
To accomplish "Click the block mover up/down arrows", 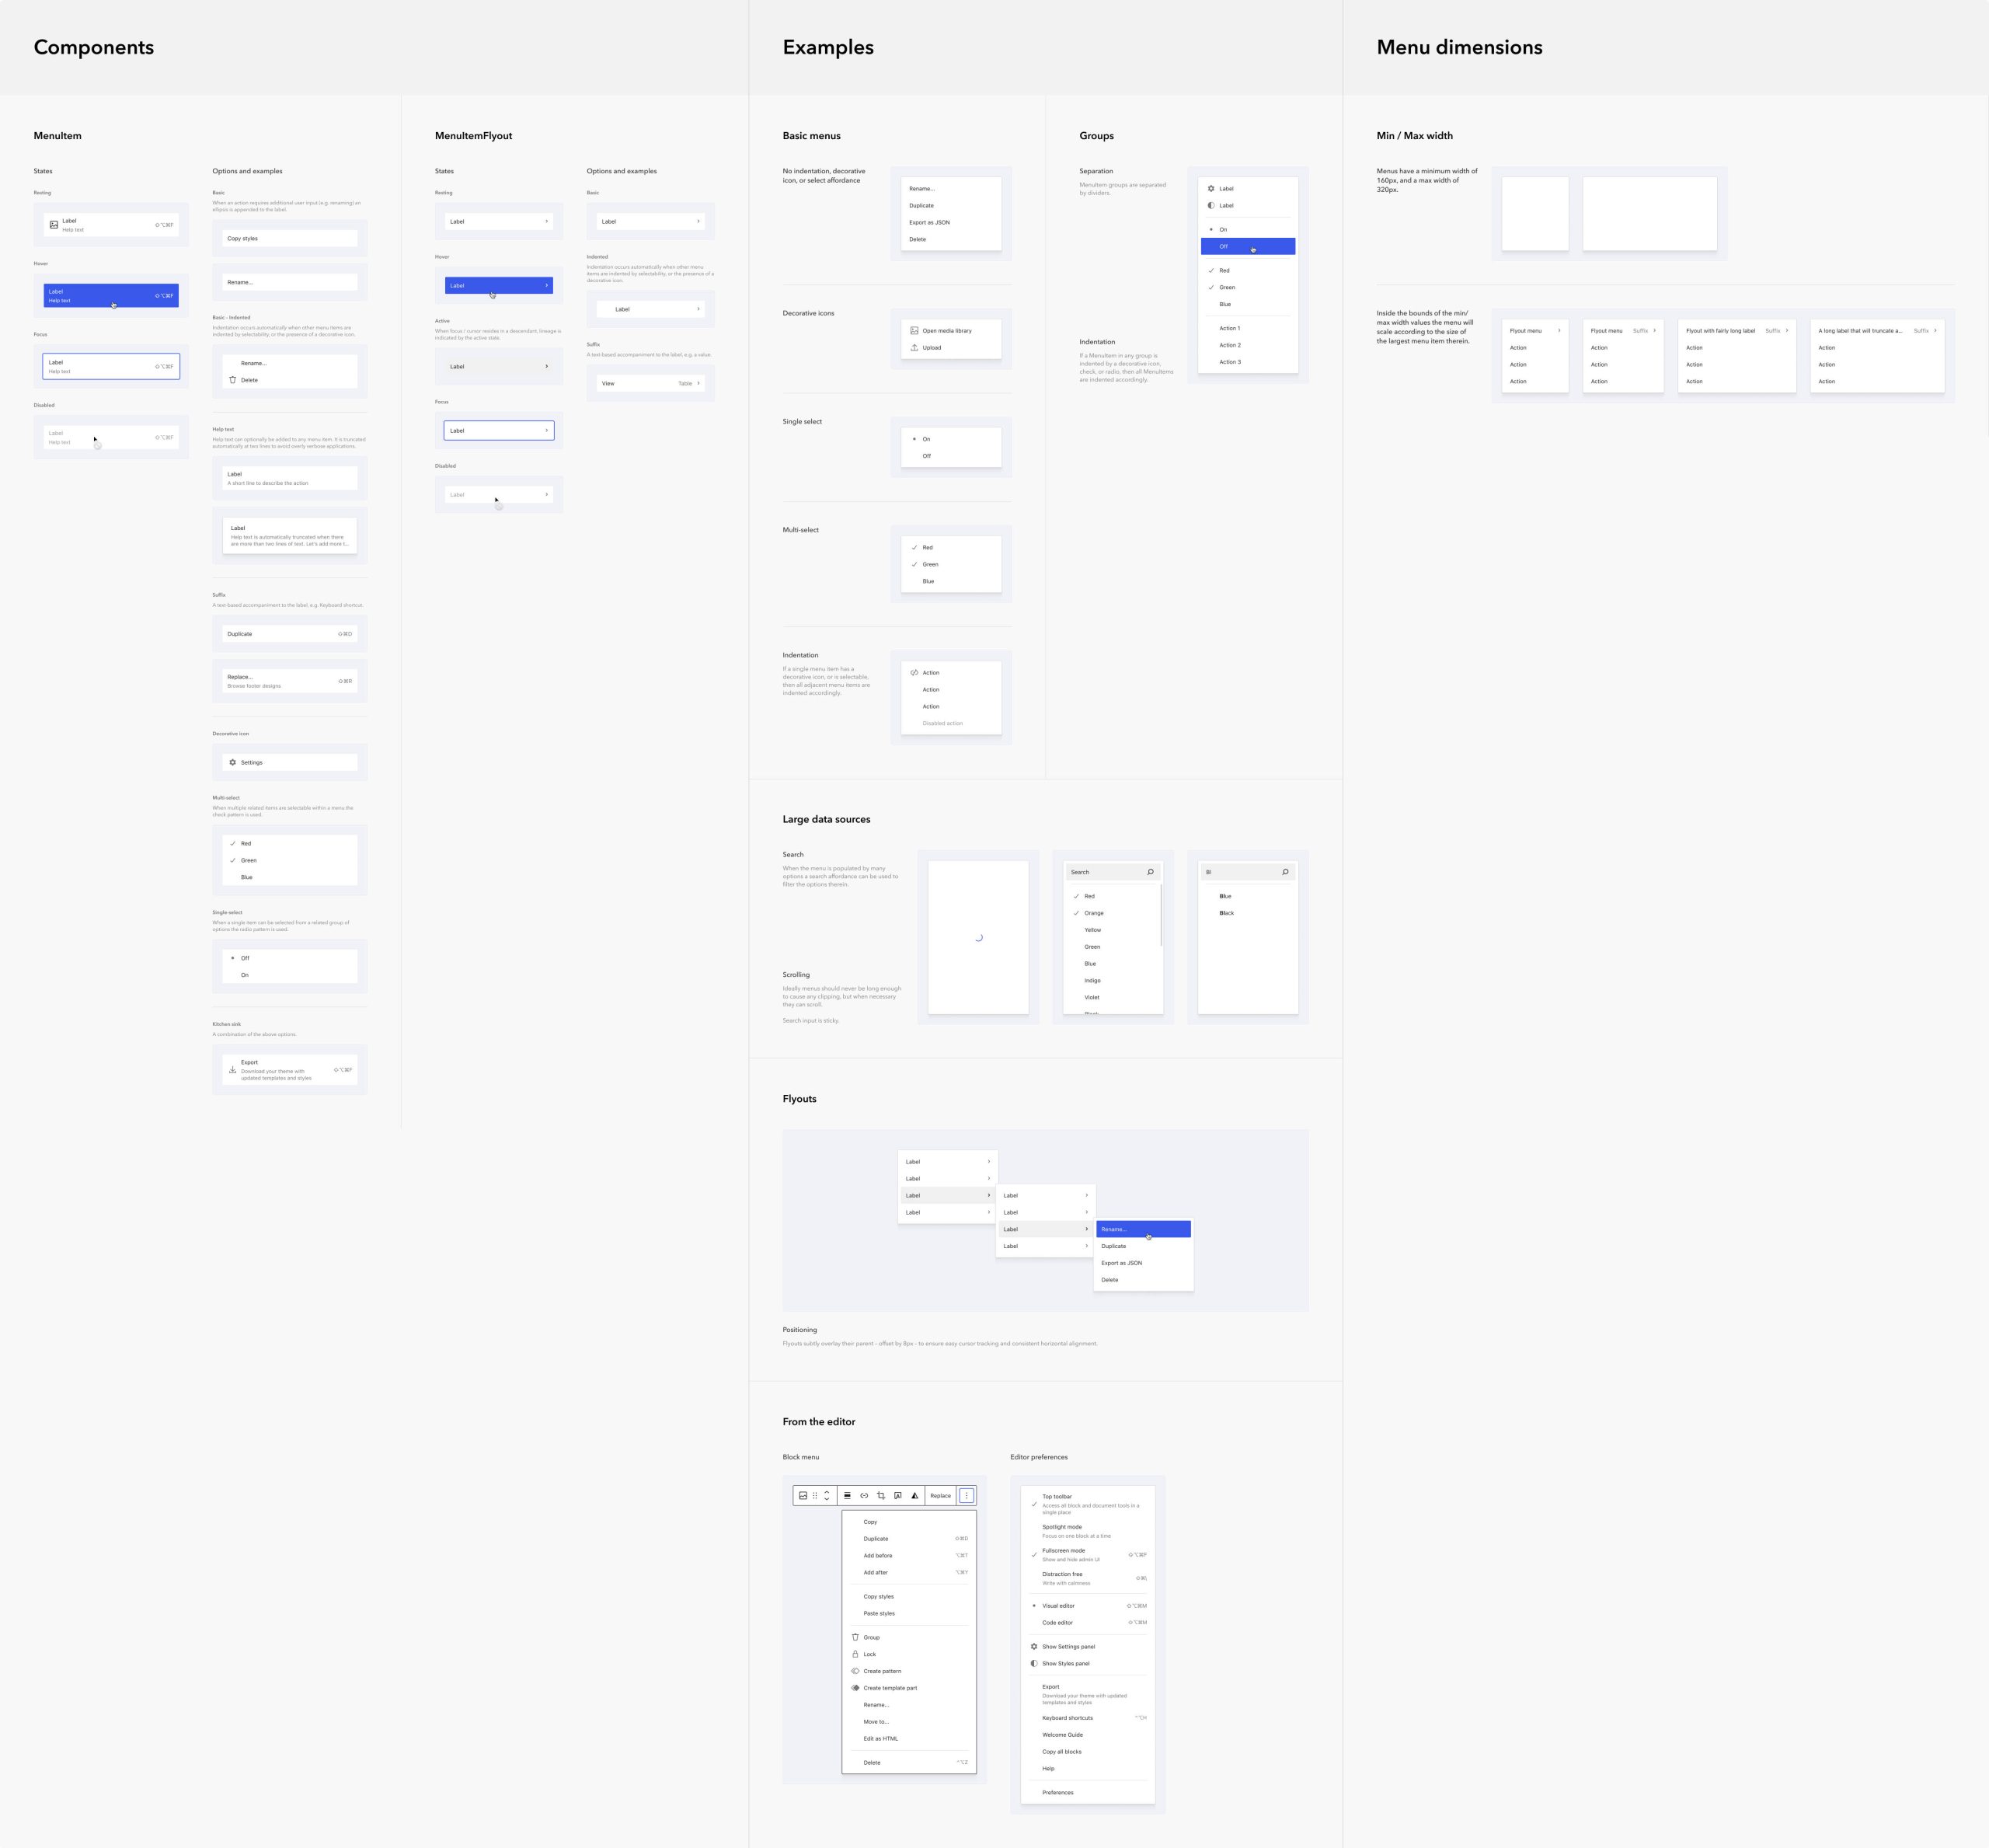I will (x=827, y=1496).
